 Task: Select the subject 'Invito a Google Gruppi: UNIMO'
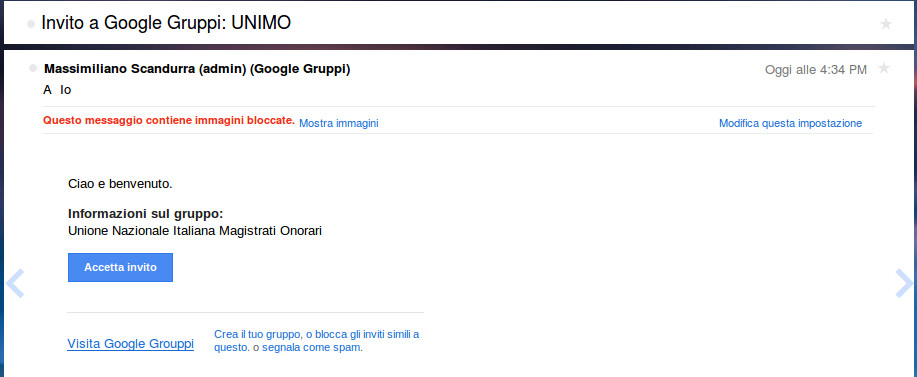coord(166,23)
